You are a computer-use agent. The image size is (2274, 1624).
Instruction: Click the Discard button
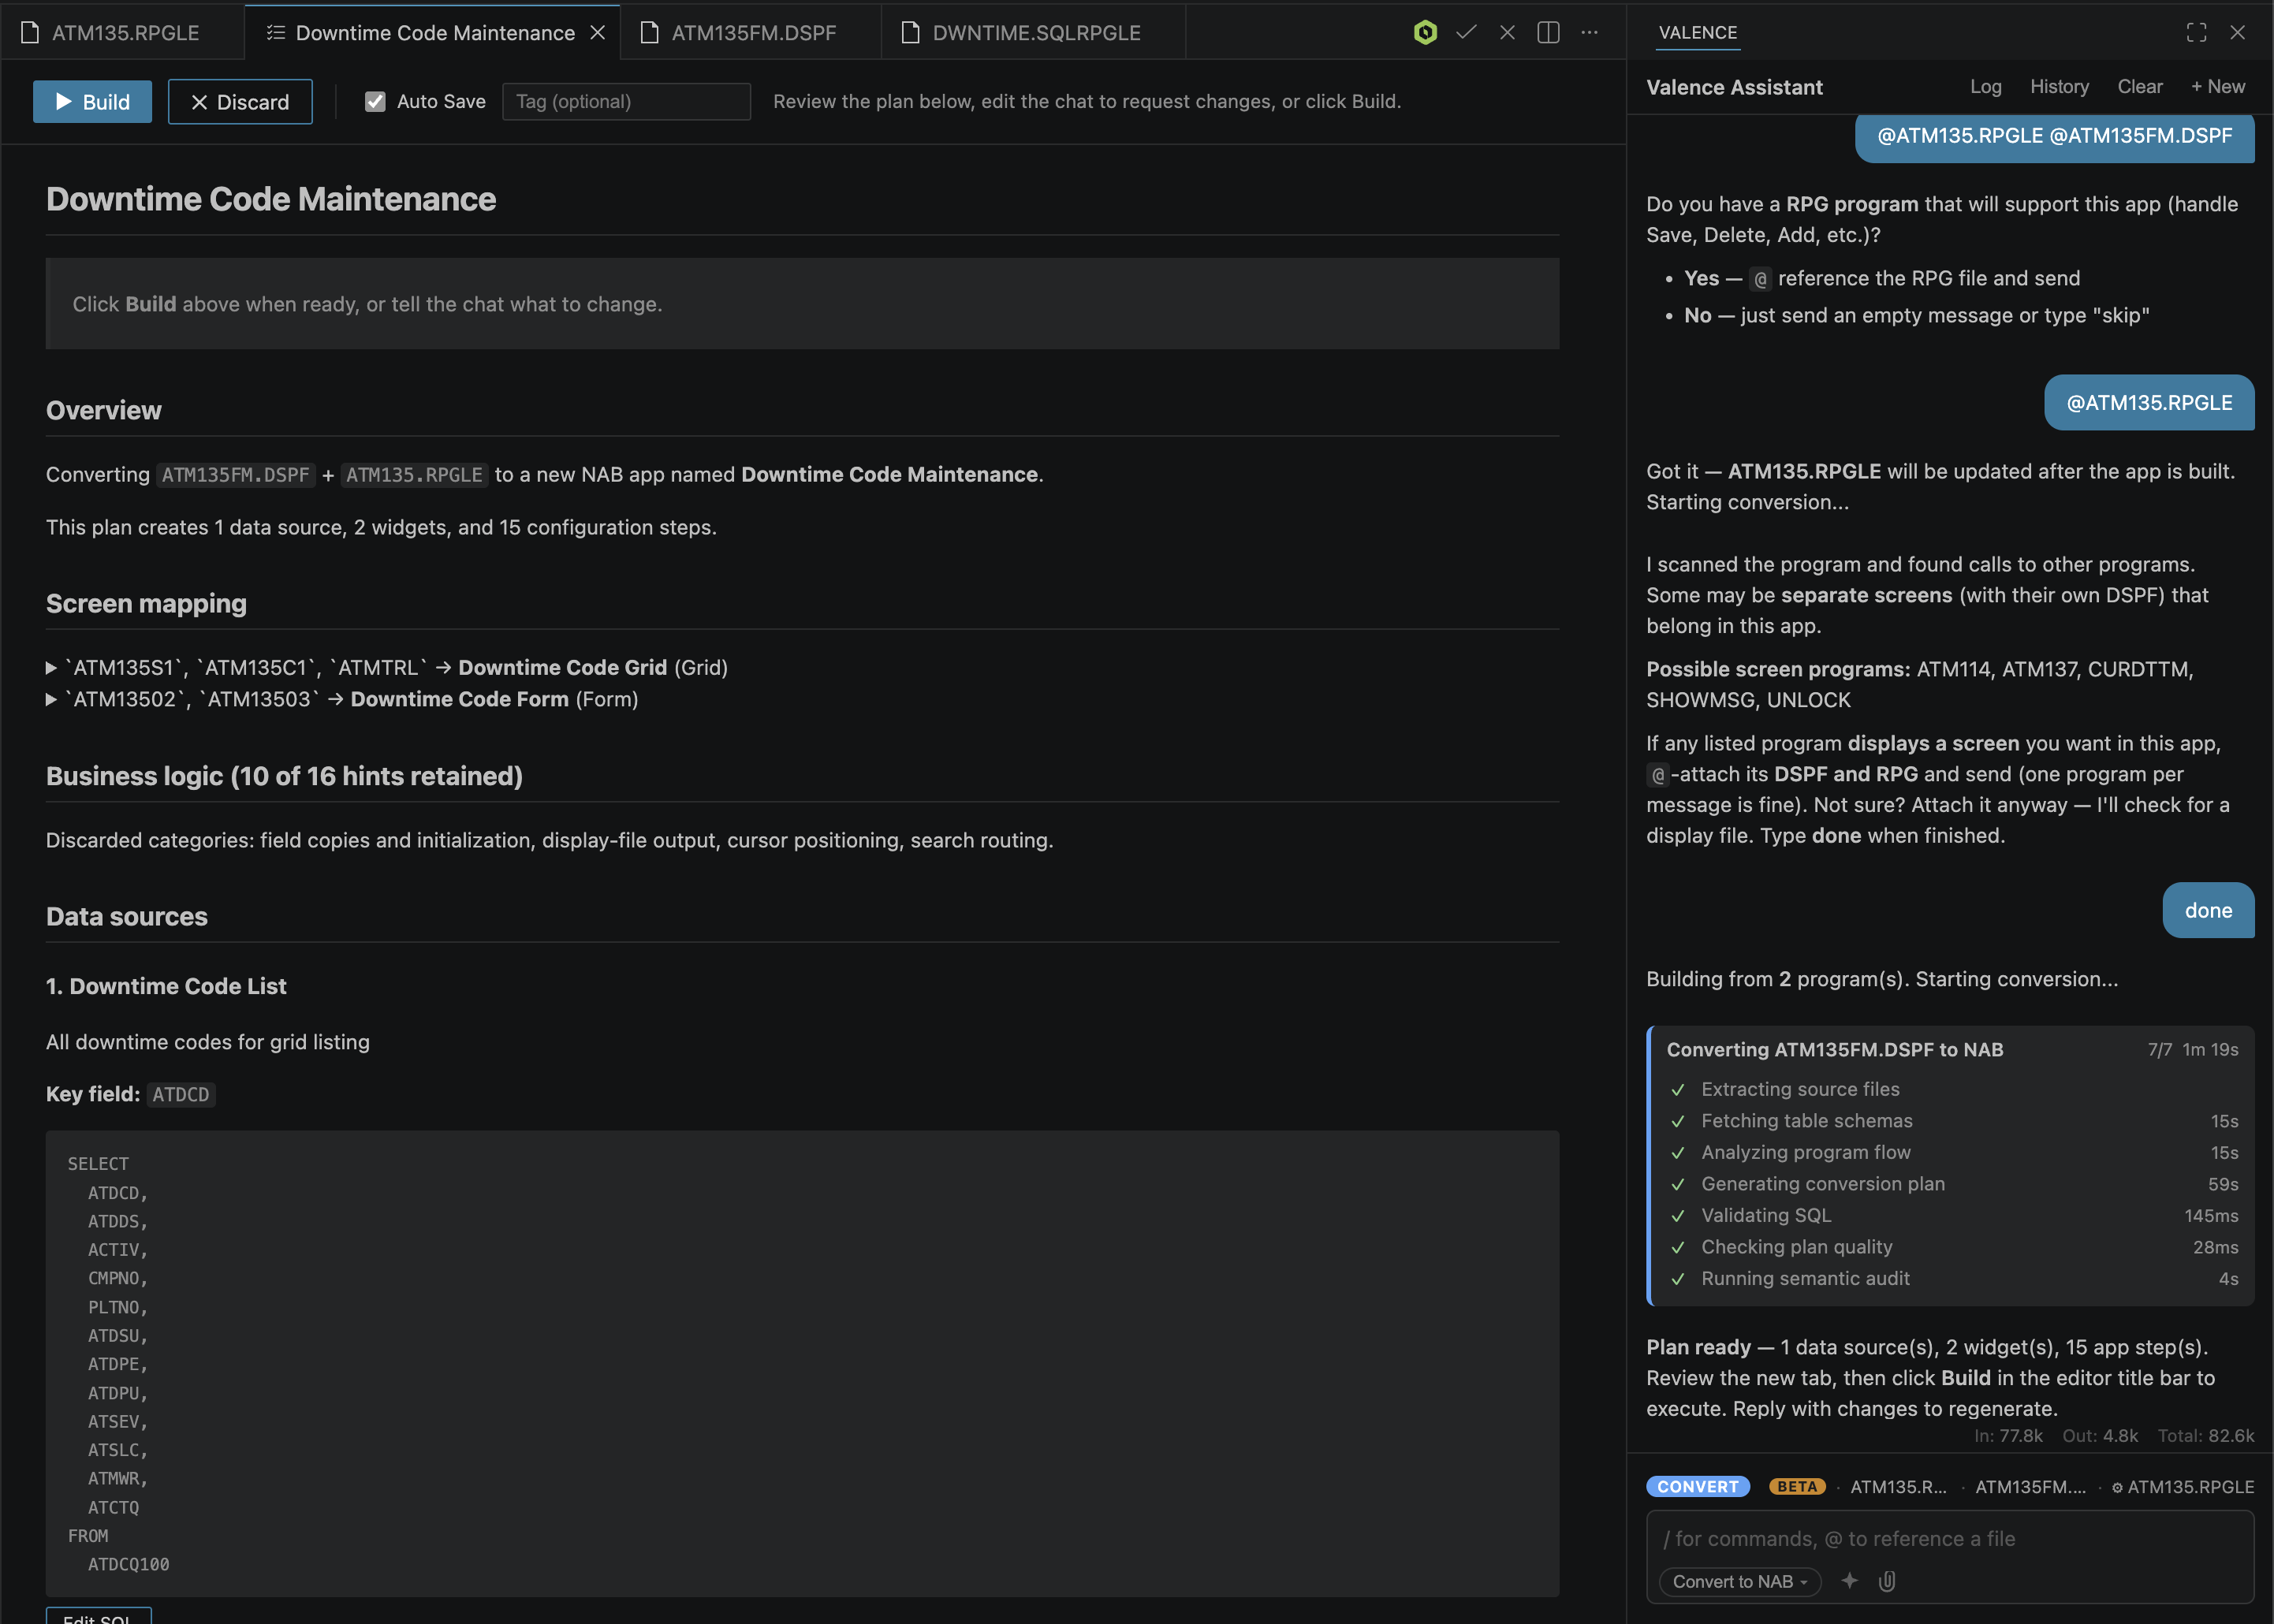[x=240, y=102]
